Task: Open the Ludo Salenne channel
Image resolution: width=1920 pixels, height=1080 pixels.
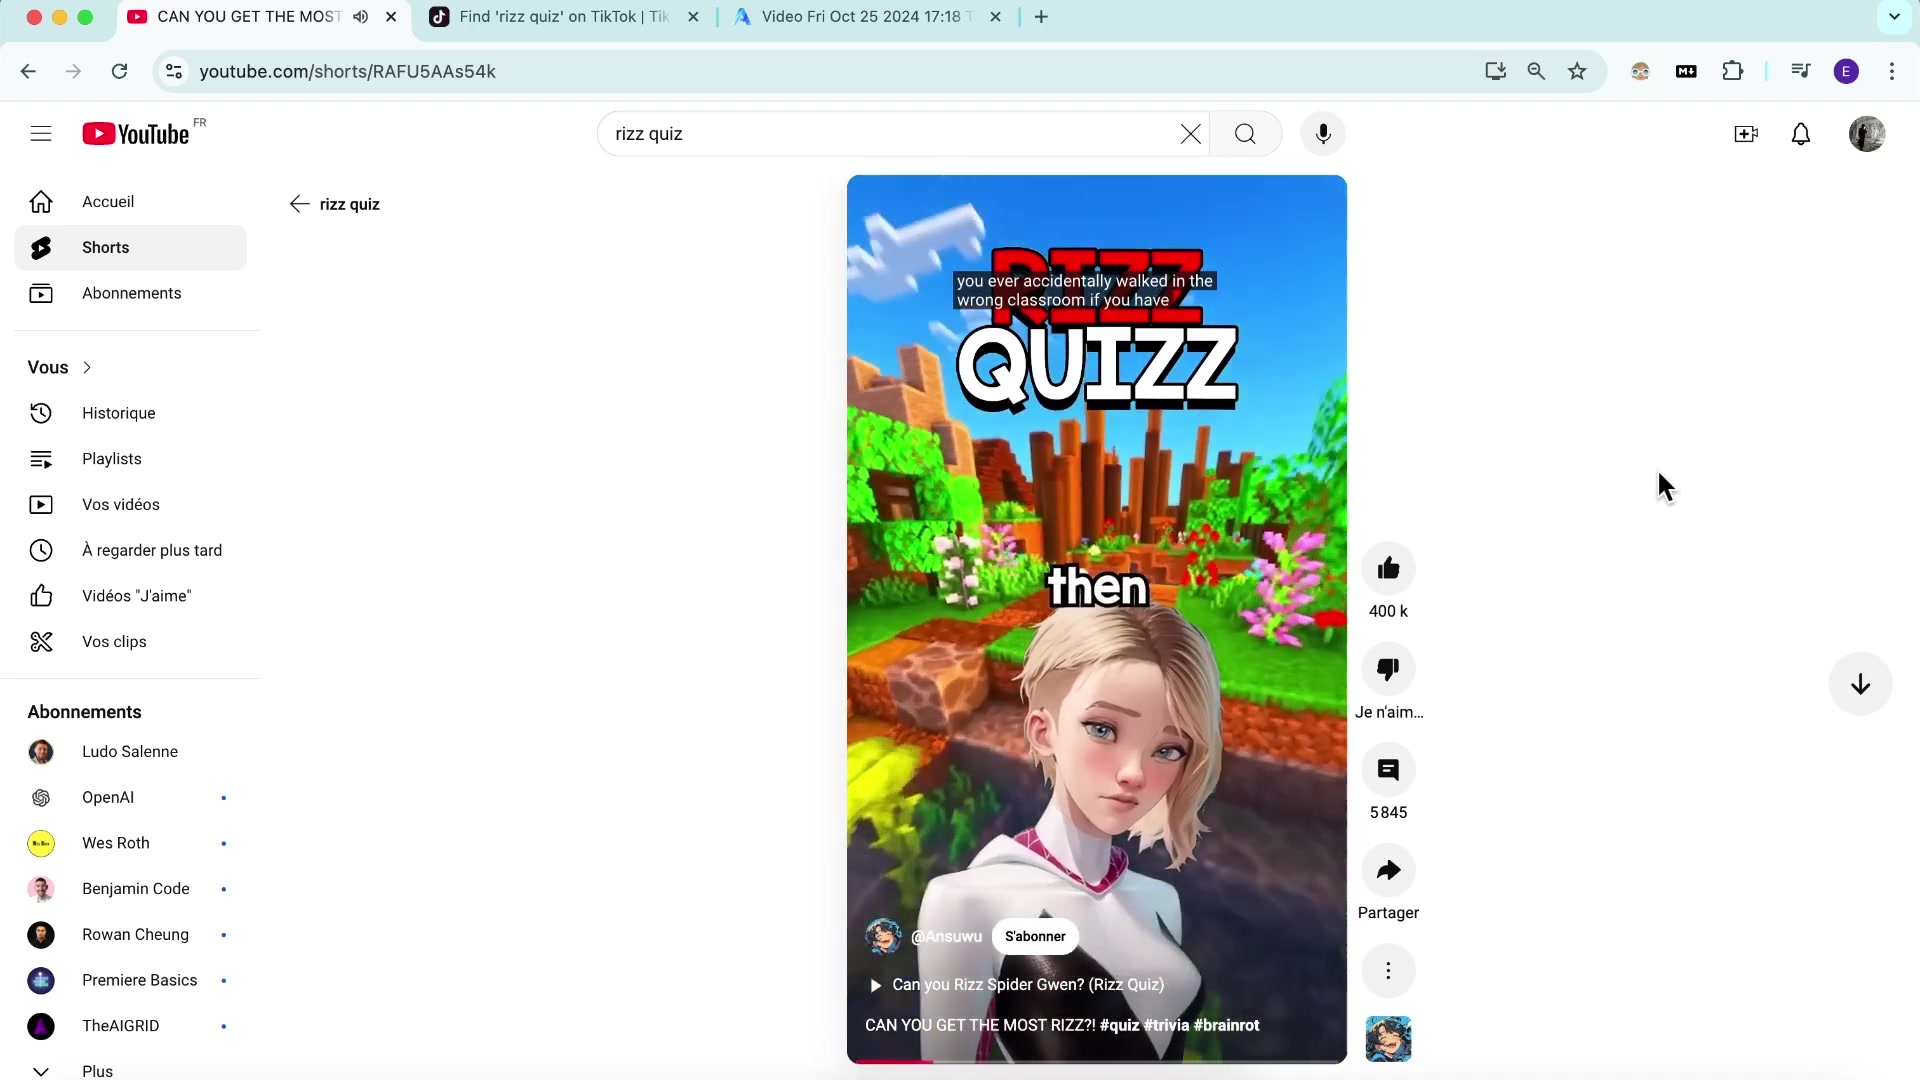Action: [x=130, y=752]
